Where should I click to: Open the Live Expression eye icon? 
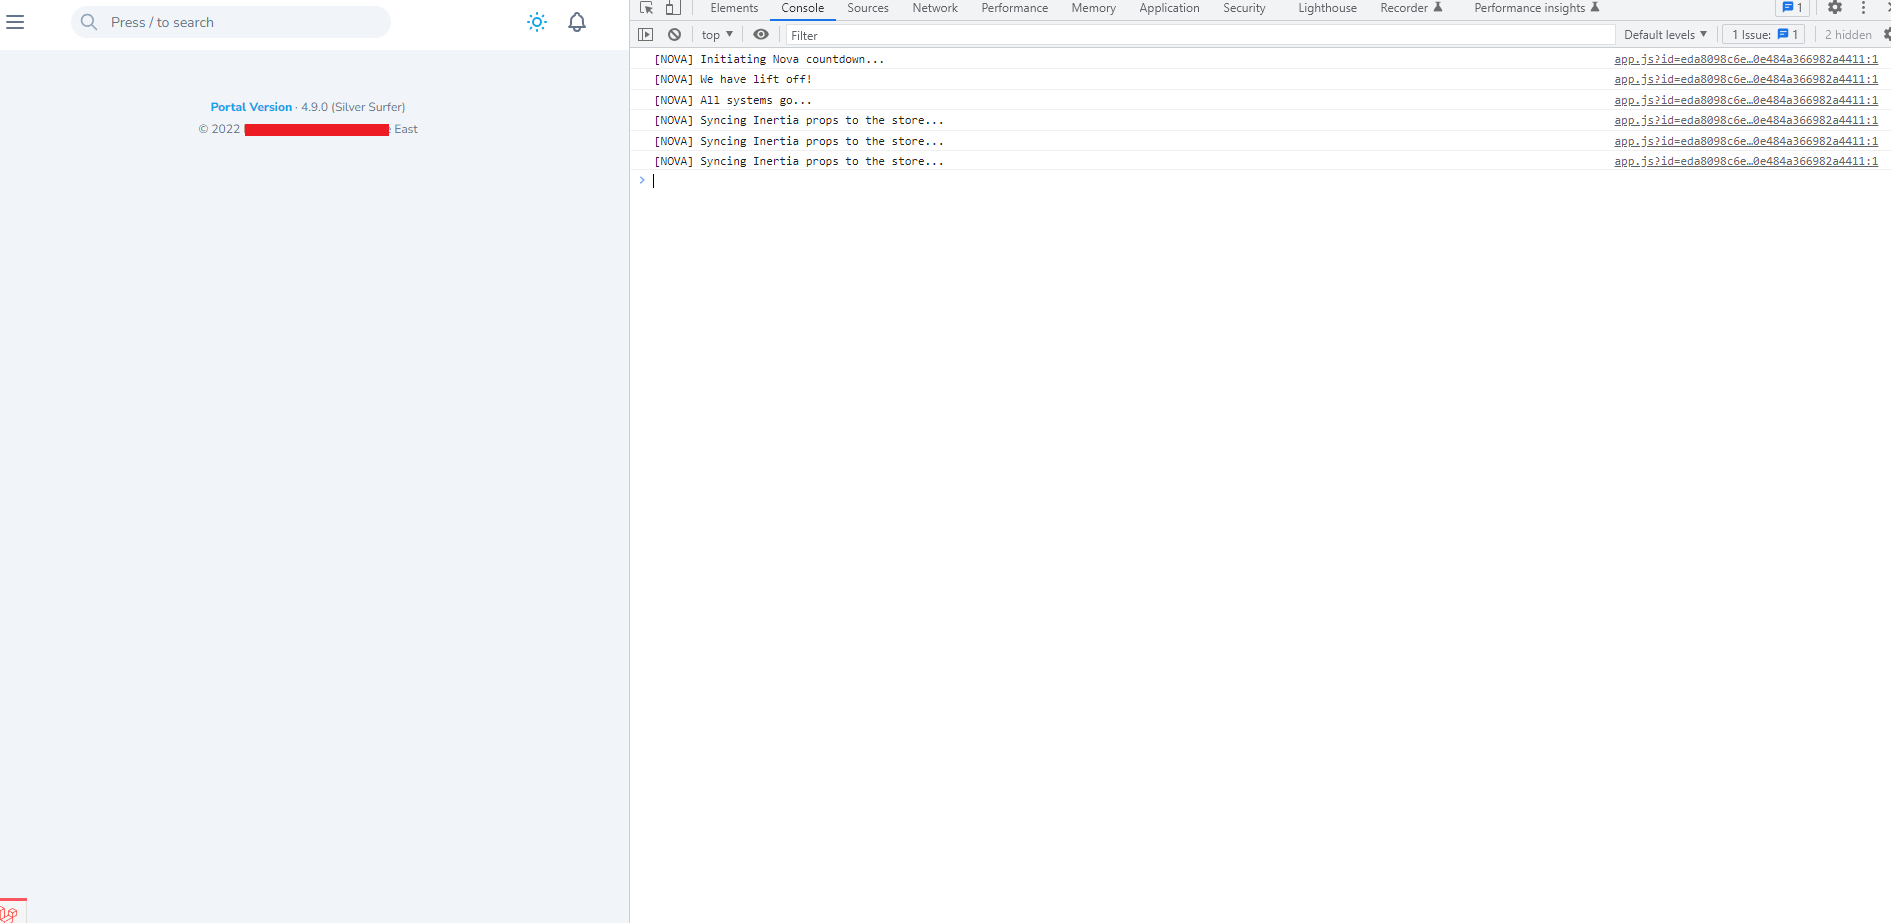(761, 34)
